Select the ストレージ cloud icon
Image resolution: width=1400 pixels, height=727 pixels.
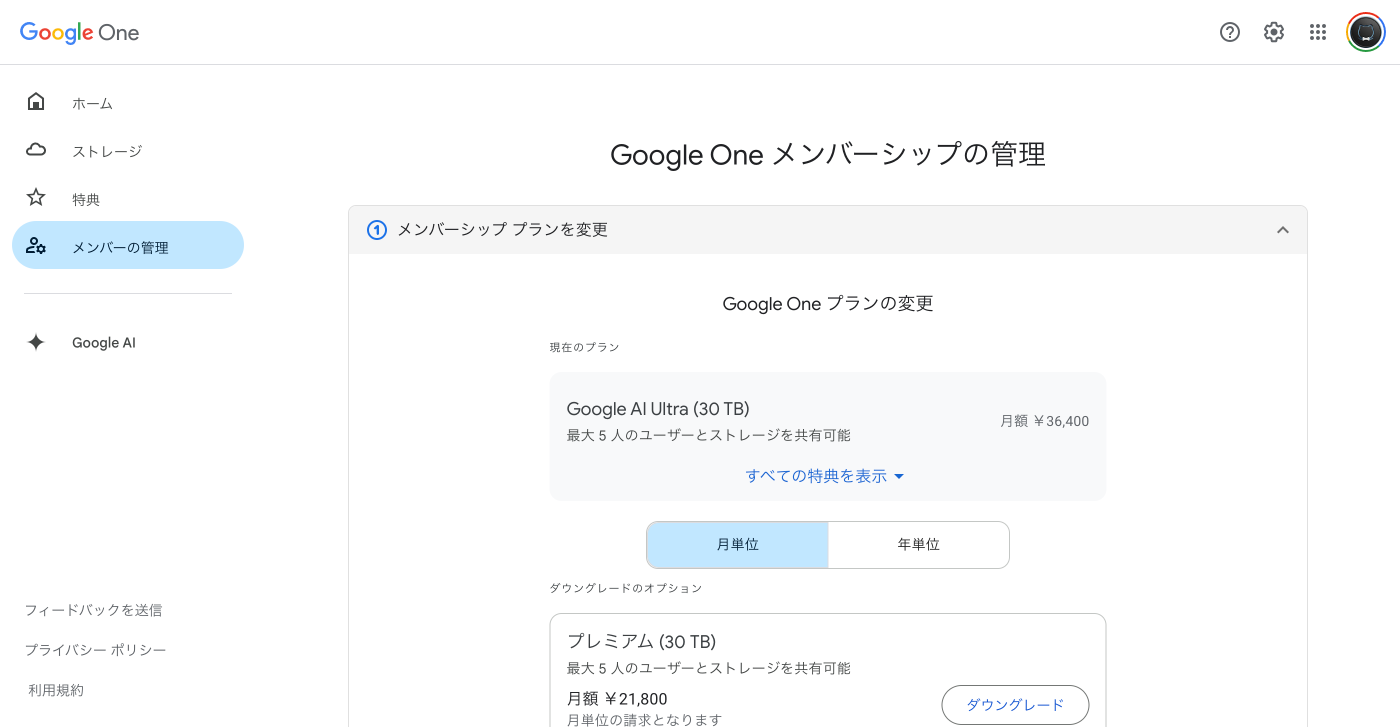[36, 149]
